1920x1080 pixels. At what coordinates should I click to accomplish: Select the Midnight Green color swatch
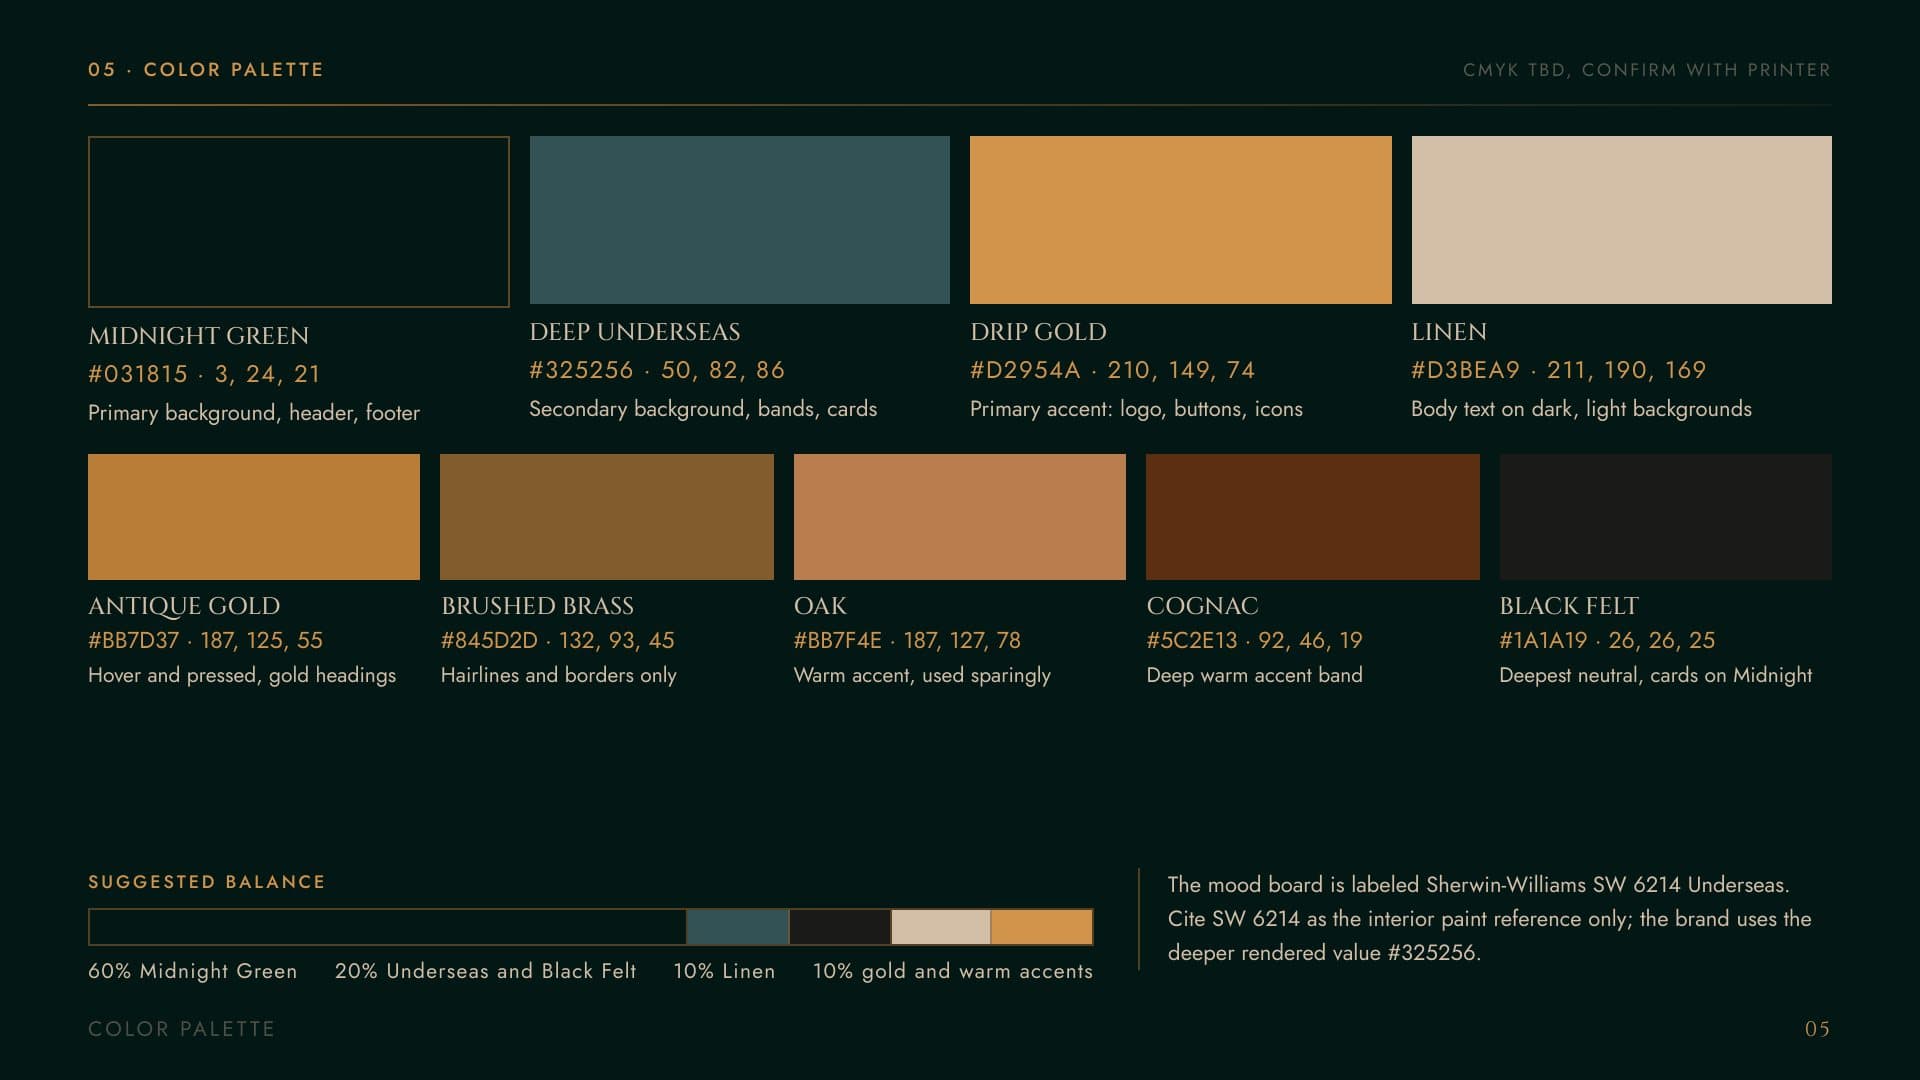298,221
